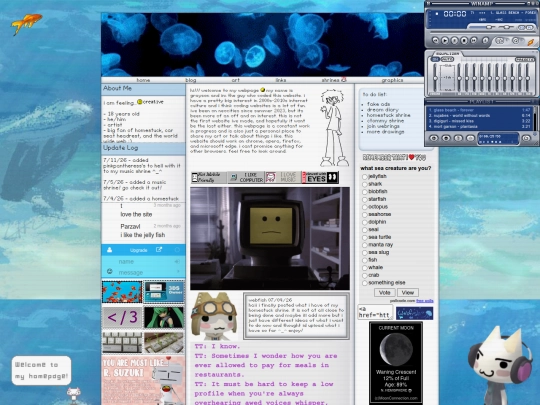Click the site button code textarea

[x=375, y=312]
